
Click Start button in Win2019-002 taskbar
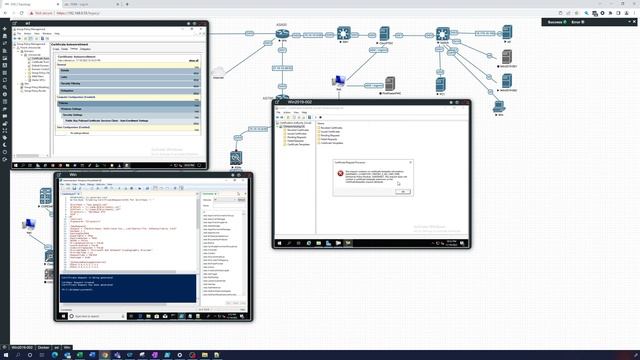(x=280, y=243)
